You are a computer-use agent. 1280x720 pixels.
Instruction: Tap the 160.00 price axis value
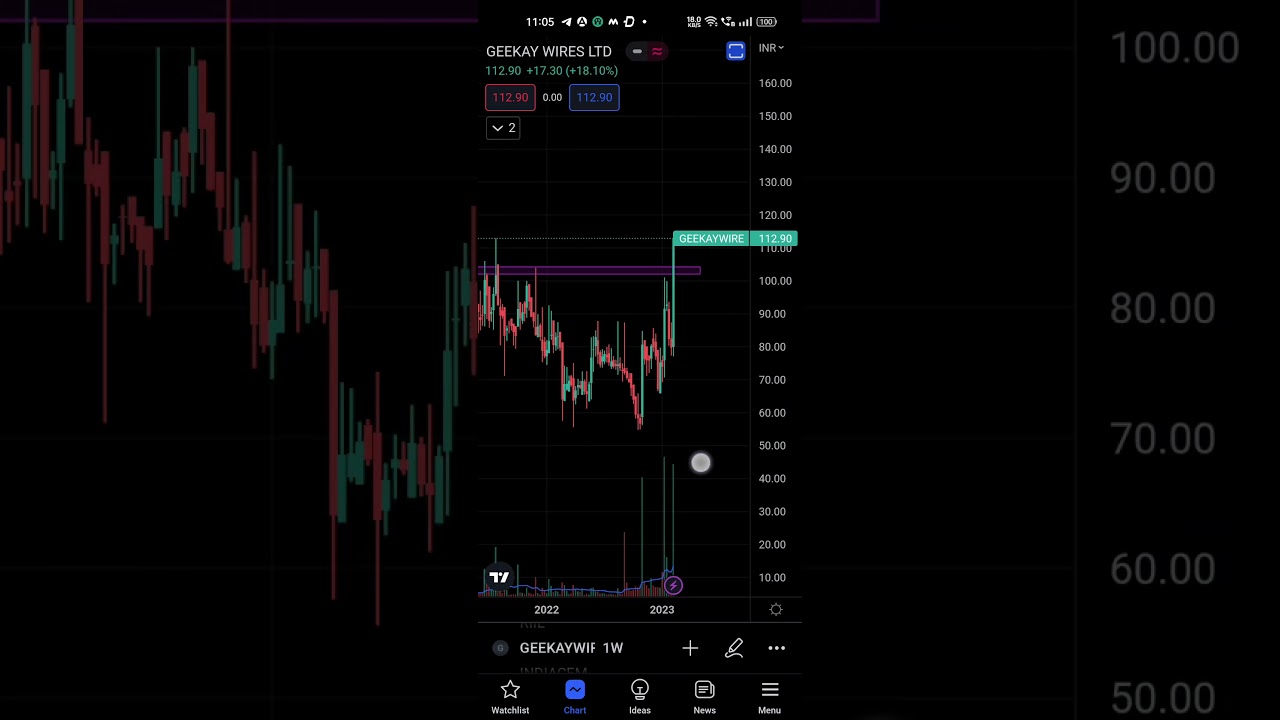point(775,83)
